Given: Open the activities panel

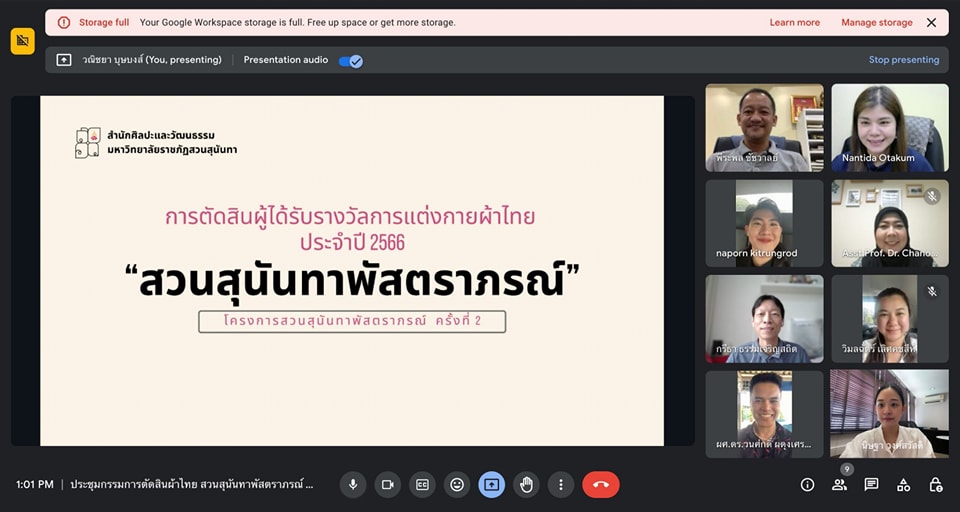Looking at the screenshot, I should (903, 485).
